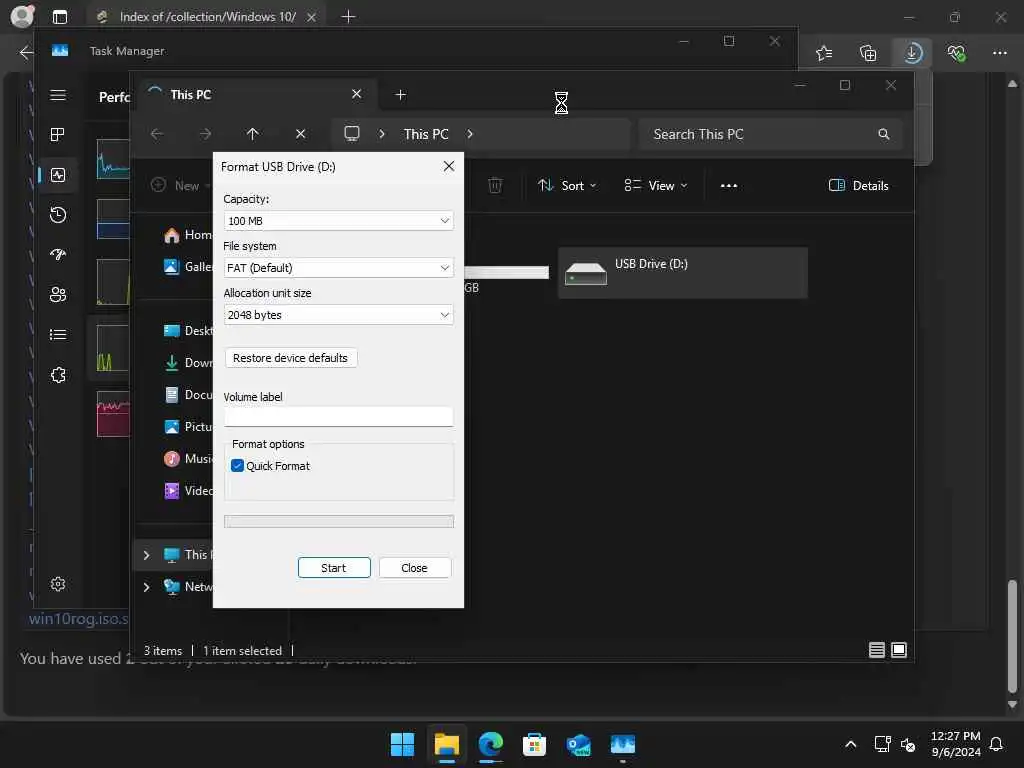
Task: Select the CPU graph thumbnail in Task Manager
Action: pyautogui.click(x=113, y=159)
